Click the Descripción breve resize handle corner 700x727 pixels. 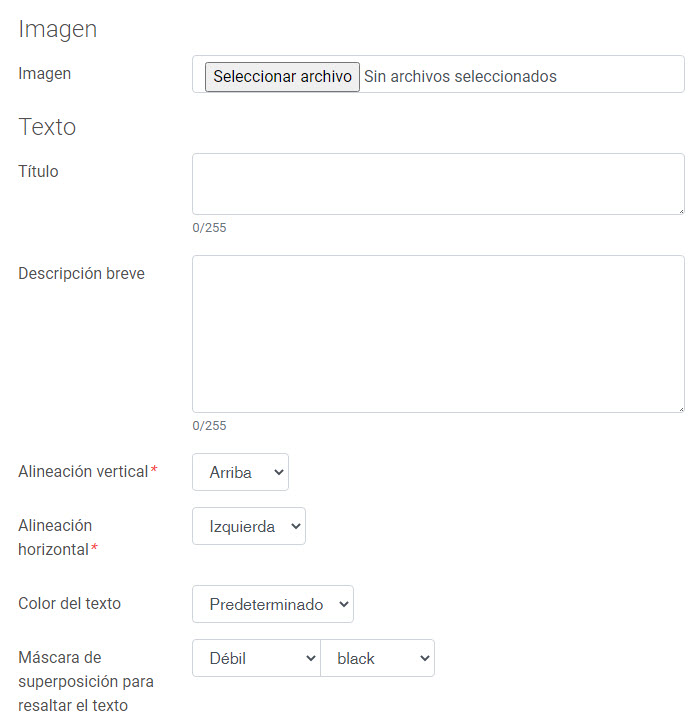[x=681, y=409]
